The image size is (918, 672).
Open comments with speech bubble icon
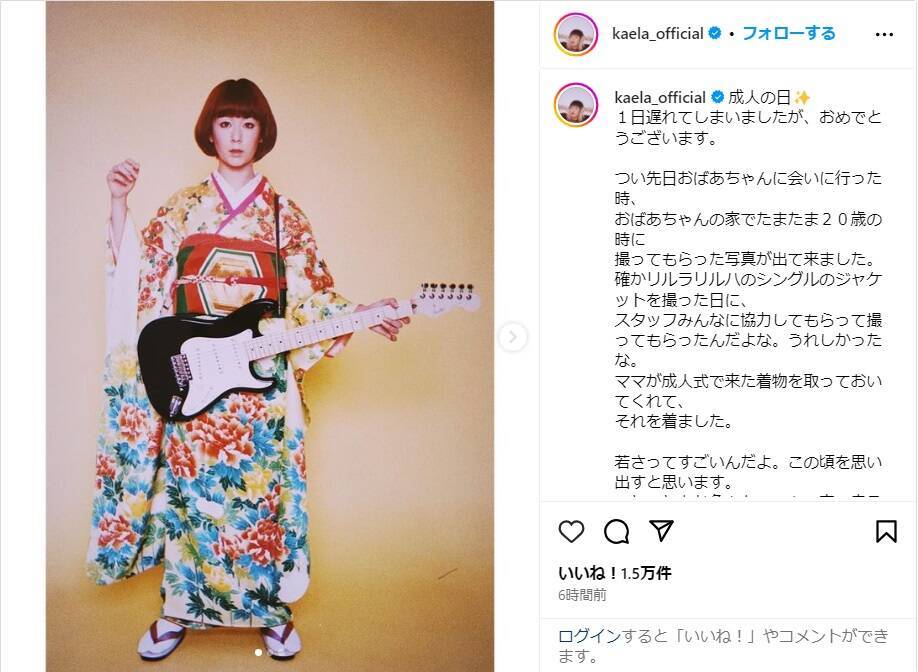[616, 532]
